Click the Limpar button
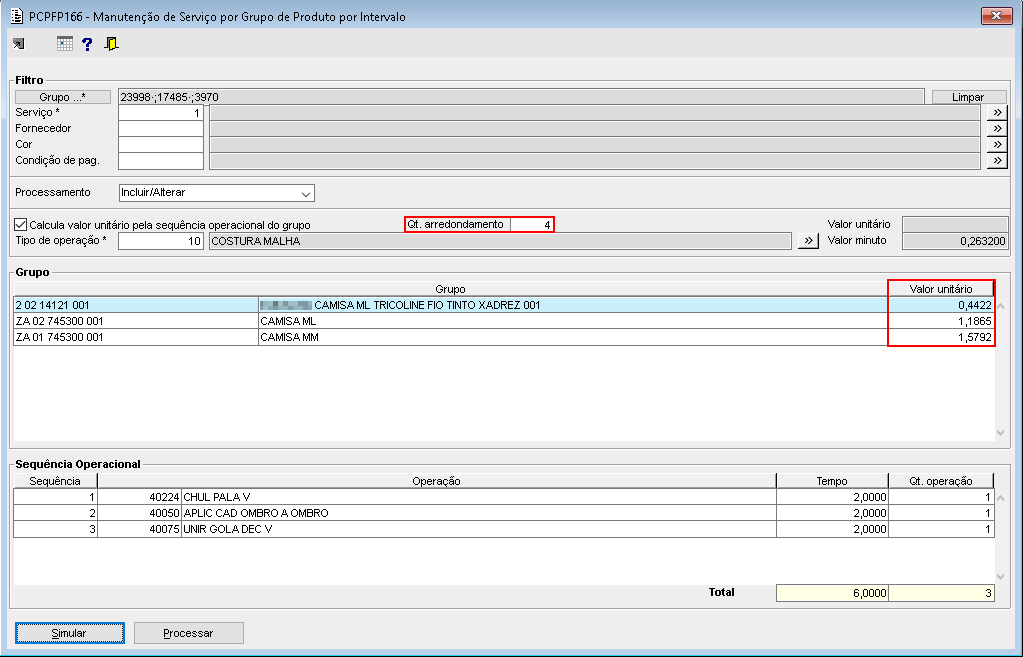1023x657 pixels. coord(968,97)
